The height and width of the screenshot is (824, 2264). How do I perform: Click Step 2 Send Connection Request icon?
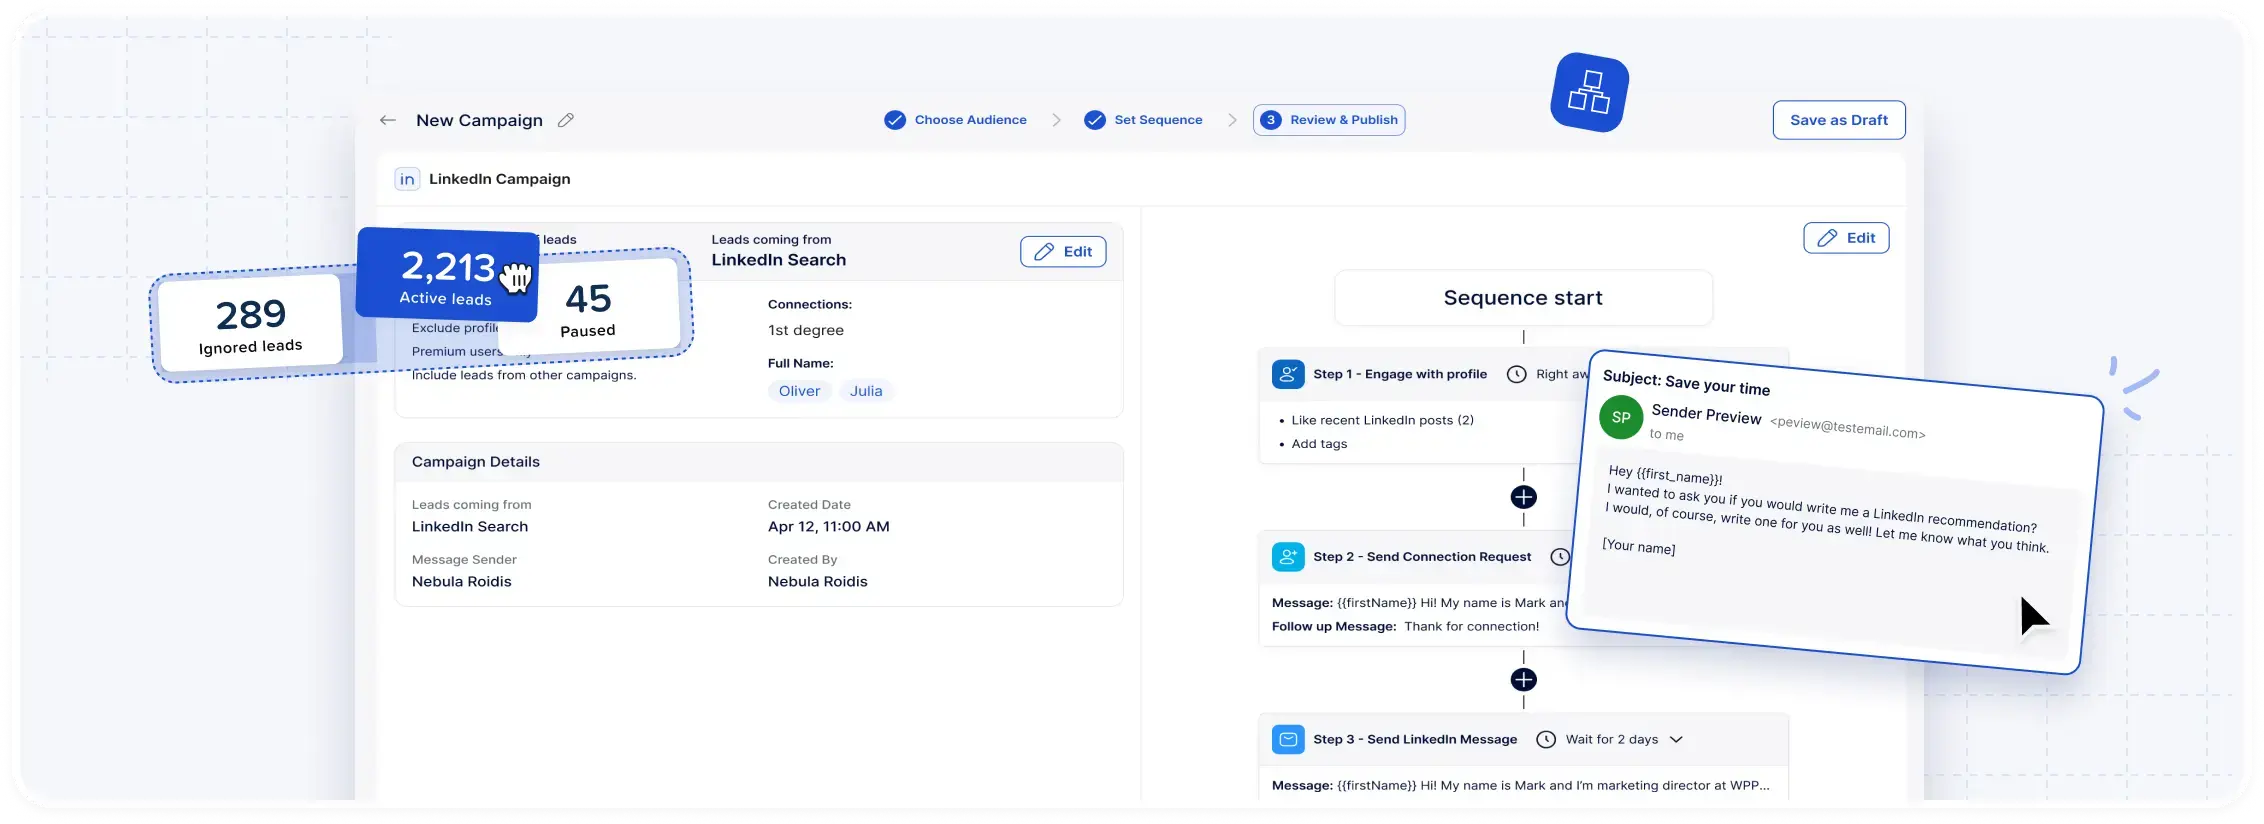click(x=1288, y=557)
